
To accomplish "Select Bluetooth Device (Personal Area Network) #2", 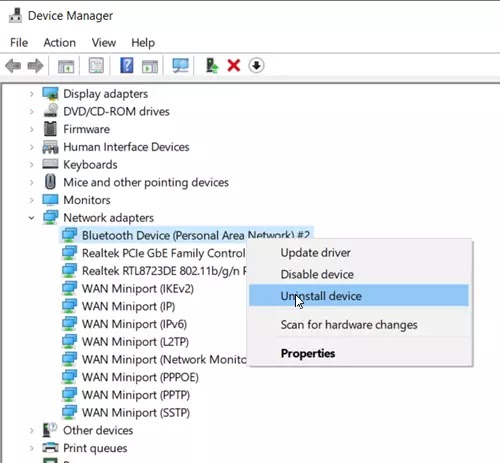I will [196, 235].
